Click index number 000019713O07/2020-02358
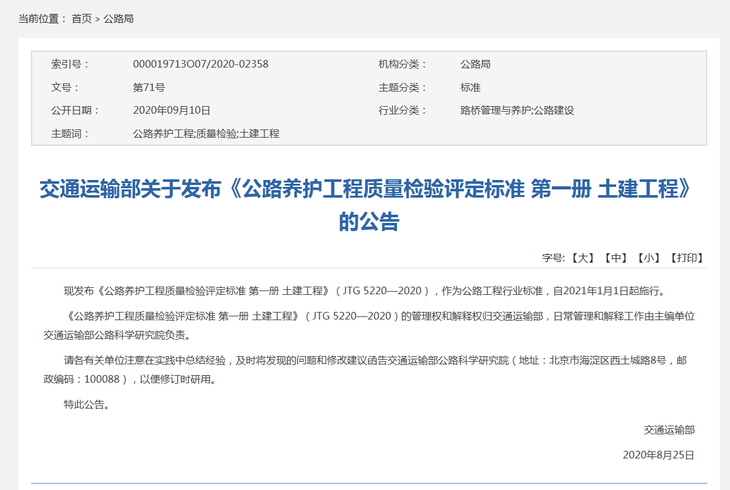This screenshot has width=730, height=490. tap(200, 64)
